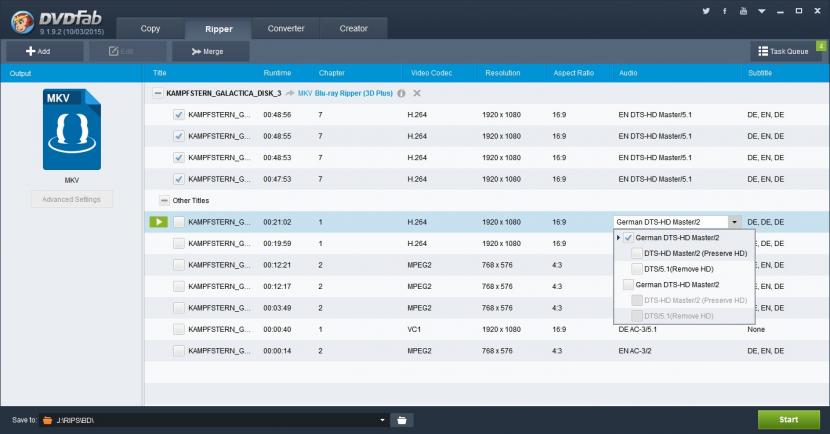This screenshot has height=434, width=830.
Task: Click the Chapter column header
Action: tap(331, 73)
